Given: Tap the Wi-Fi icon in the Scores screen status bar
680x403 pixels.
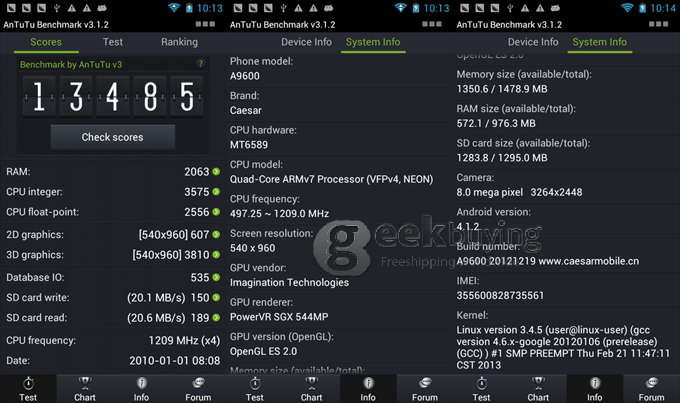Looking at the screenshot, I should pos(174,8).
